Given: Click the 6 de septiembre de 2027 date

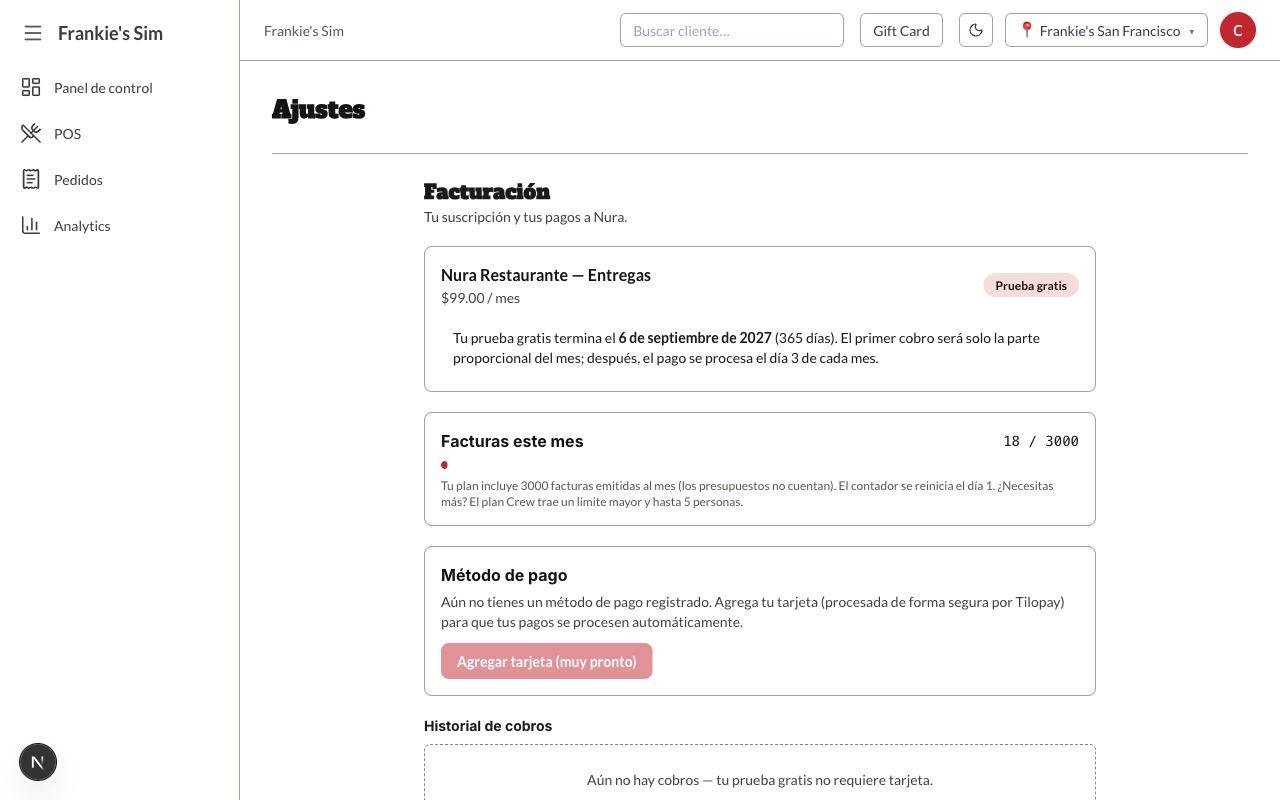Looking at the screenshot, I should pos(695,338).
